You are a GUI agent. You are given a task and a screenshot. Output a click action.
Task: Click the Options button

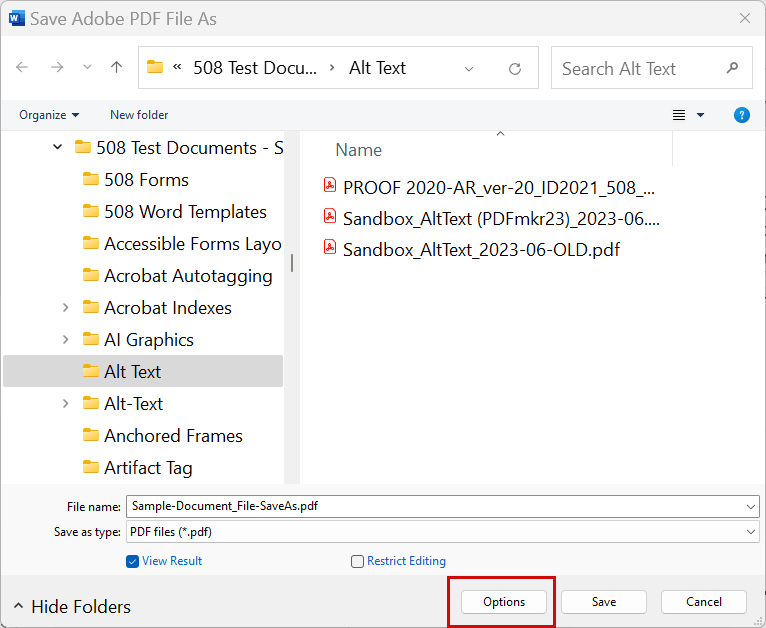(x=504, y=602)
